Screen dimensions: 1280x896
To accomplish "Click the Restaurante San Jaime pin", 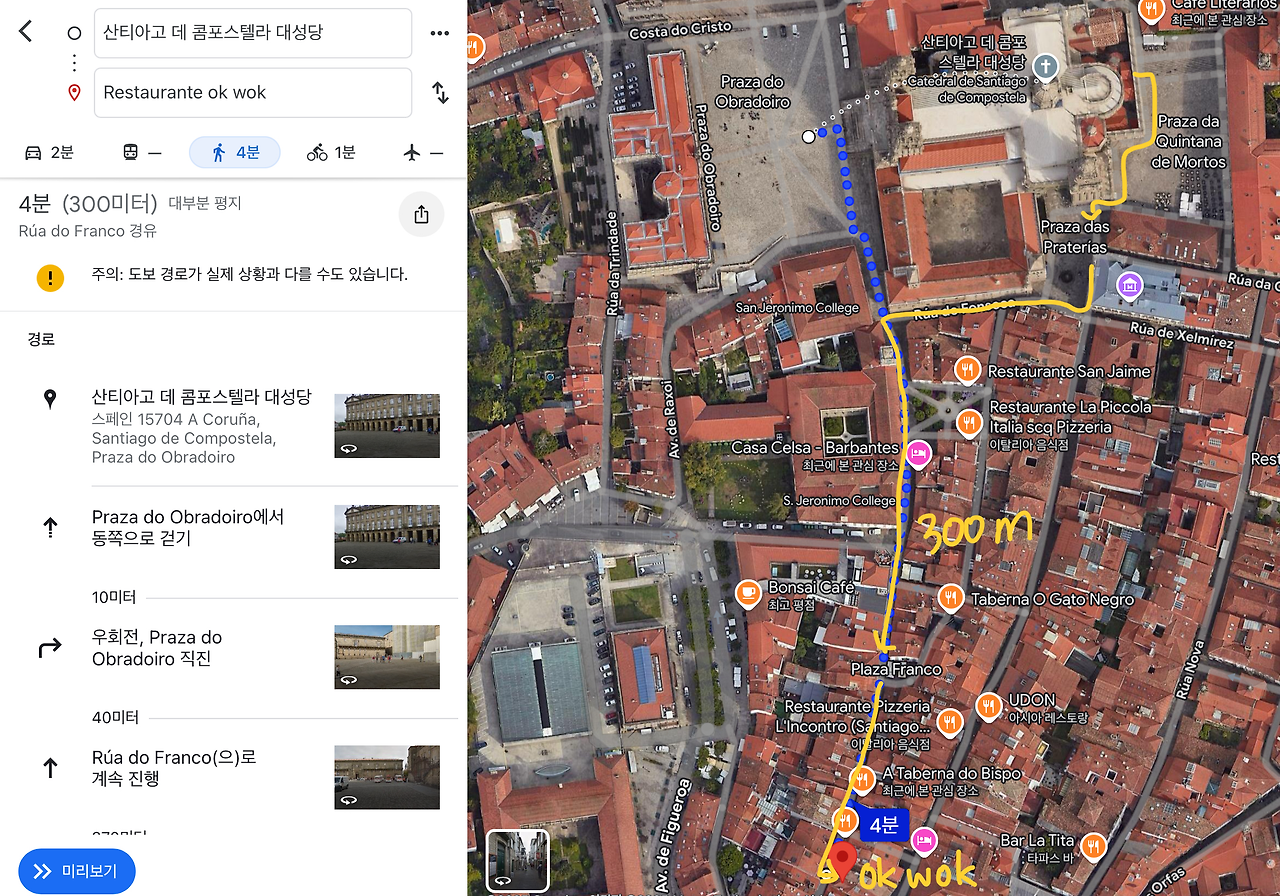I will pyautogui.click(x=966, y=371).
